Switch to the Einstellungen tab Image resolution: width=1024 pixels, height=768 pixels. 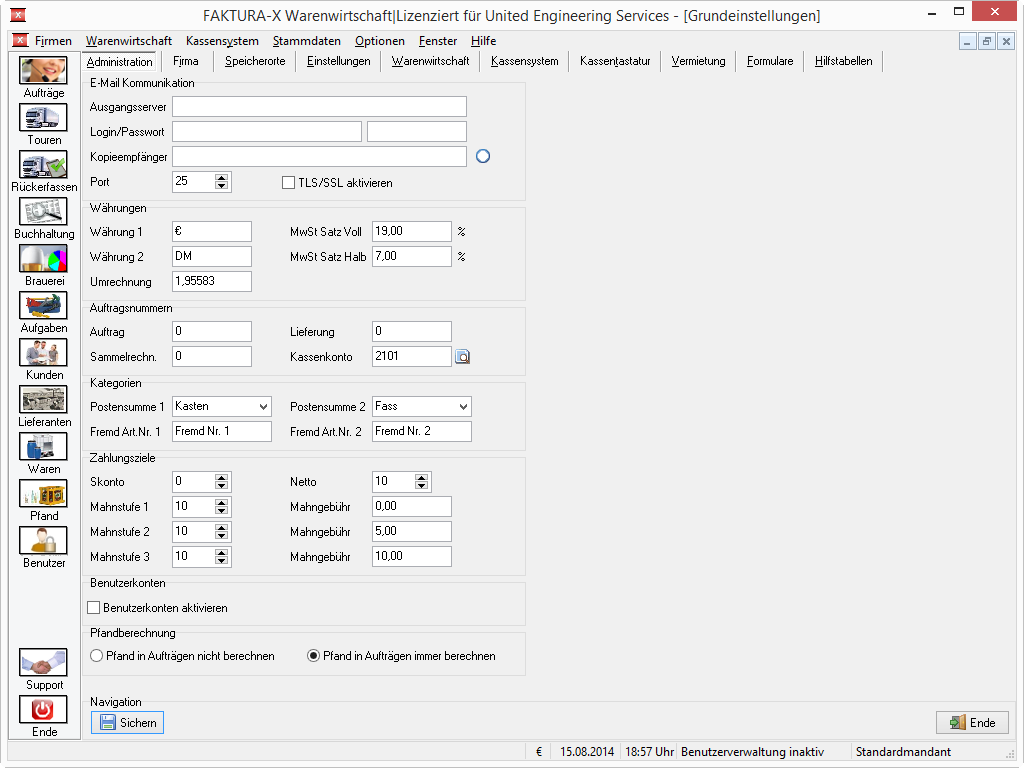click(338, 61)
